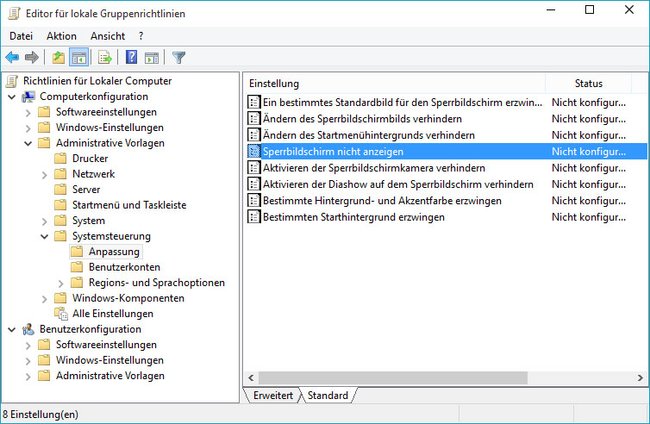Open the ? help menu
The width and height of the screenshot is (650, 424).
pyautogui.click(x=141, y=36)
